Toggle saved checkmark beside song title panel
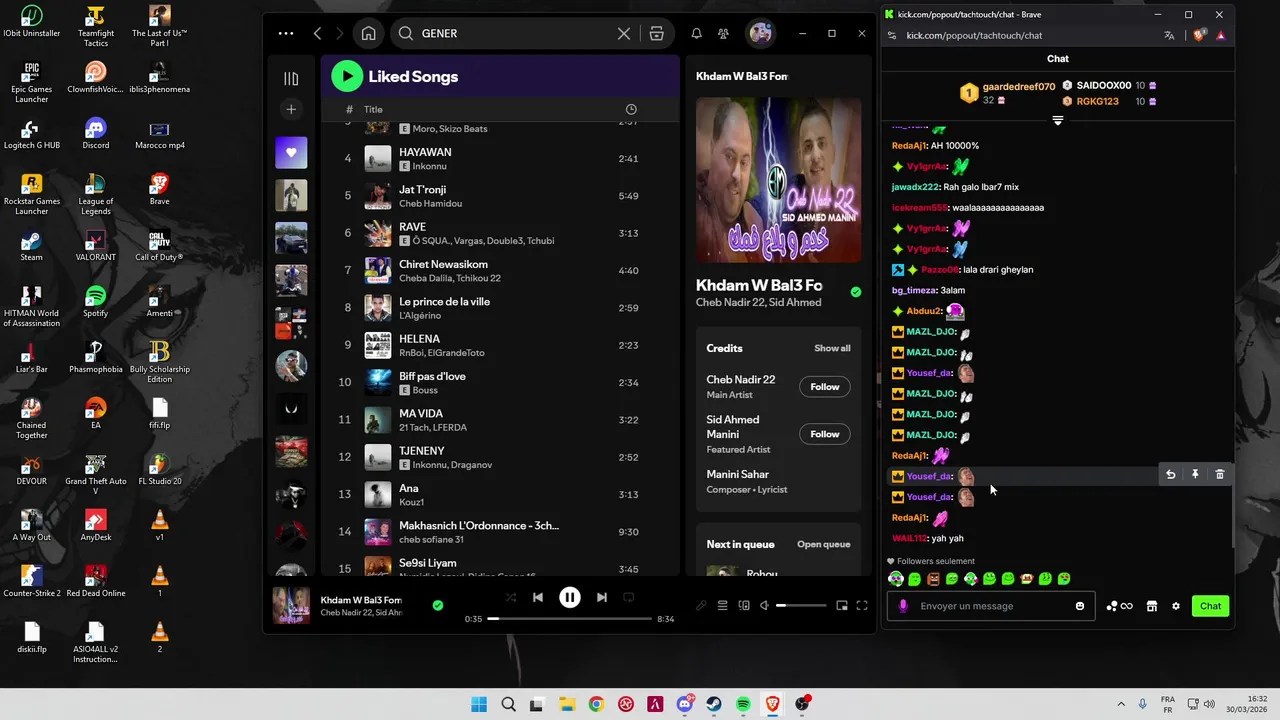 click(855, 292)
